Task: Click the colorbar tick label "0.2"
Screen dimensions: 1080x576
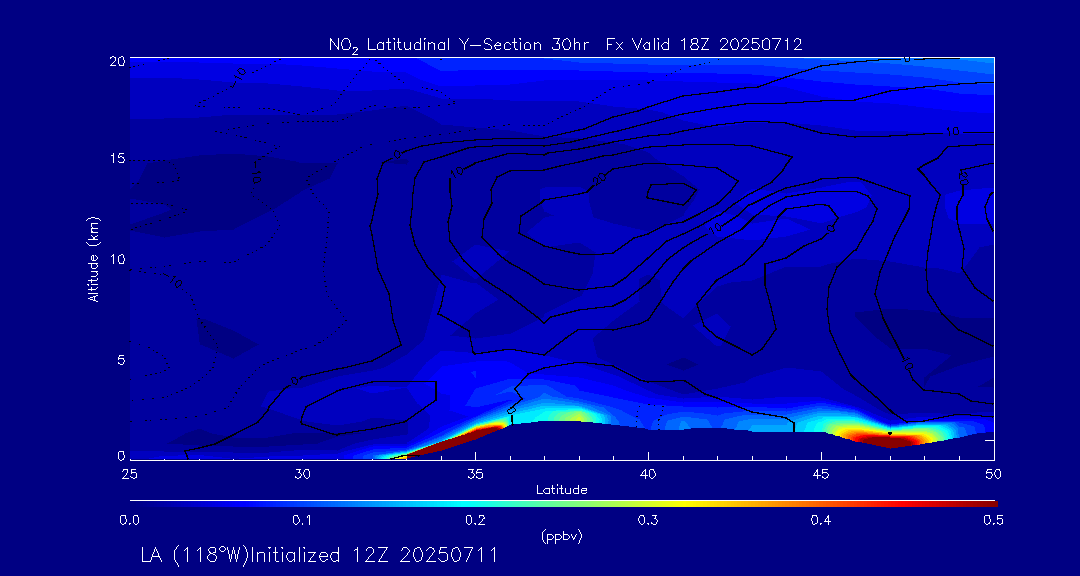Action: pyautogui.click(x=475, y=521)
